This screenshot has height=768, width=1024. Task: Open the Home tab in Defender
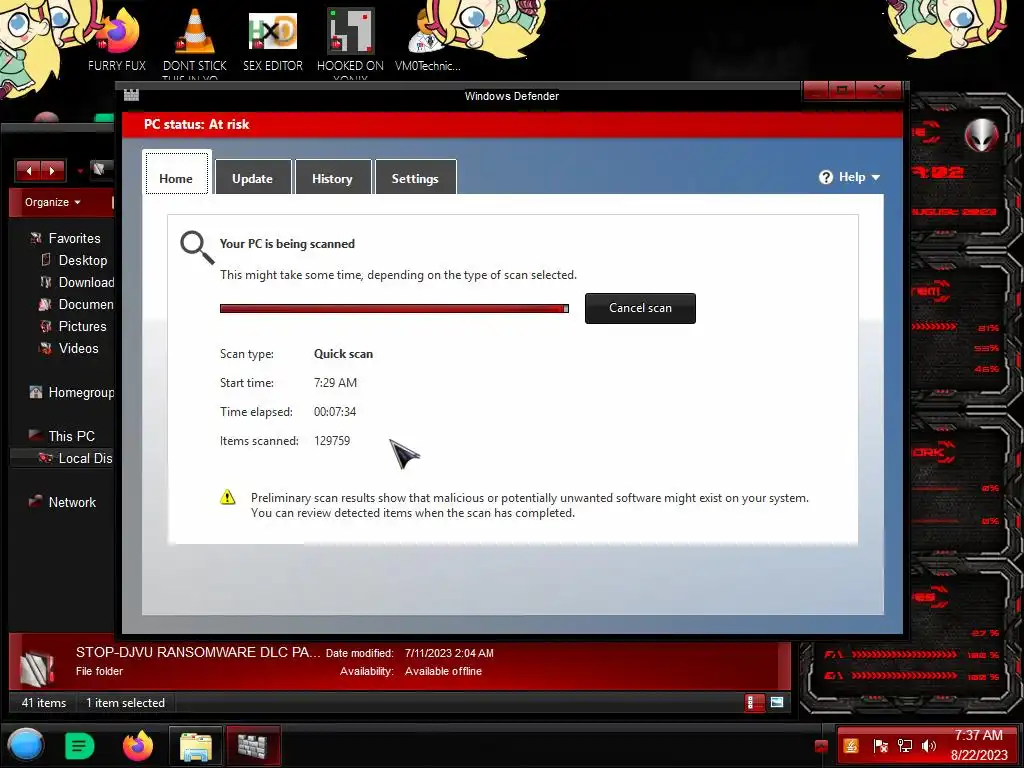176,174
